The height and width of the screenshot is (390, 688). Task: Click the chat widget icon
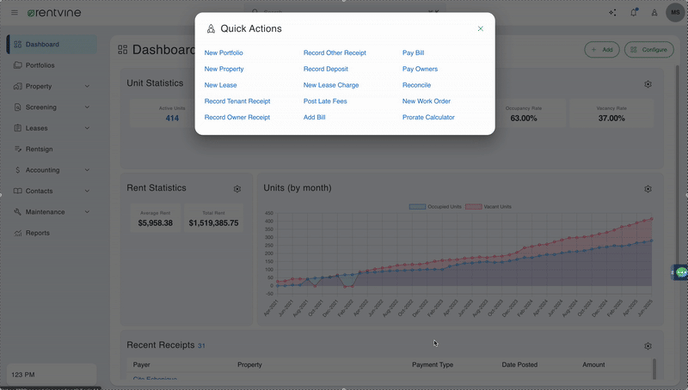[x=681, y=272]
